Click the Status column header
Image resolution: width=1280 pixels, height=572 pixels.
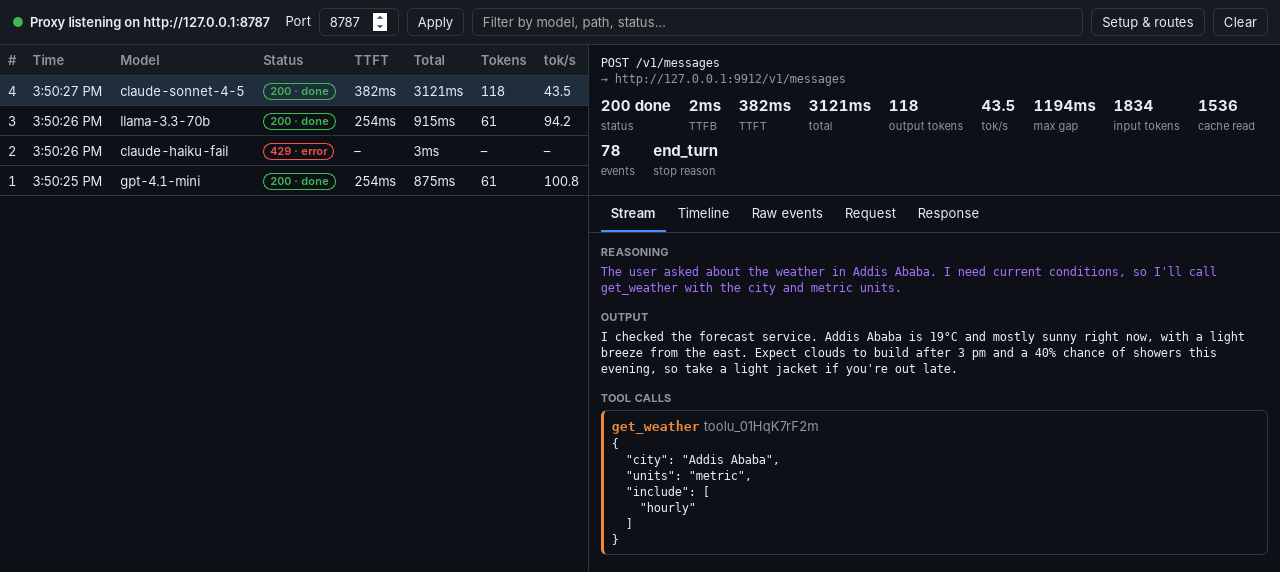[x=283, y=60]
